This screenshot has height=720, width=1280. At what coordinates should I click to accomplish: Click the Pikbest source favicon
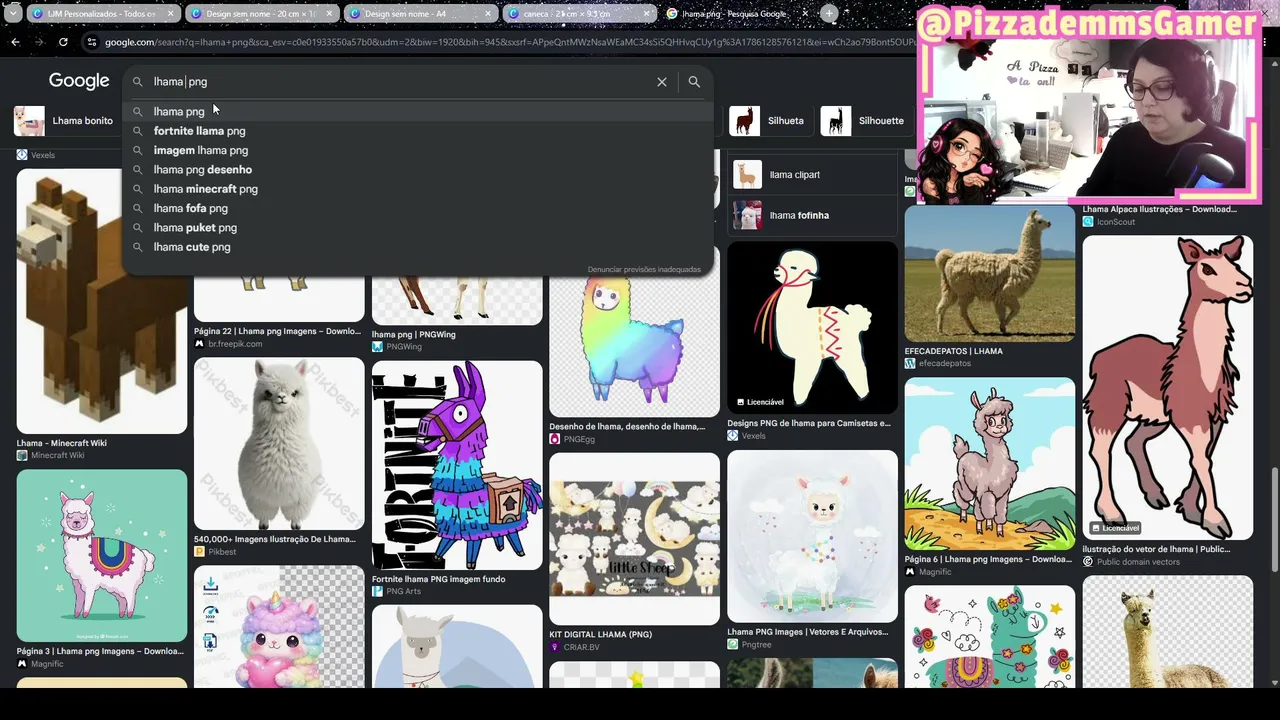(x=199, y=552)
